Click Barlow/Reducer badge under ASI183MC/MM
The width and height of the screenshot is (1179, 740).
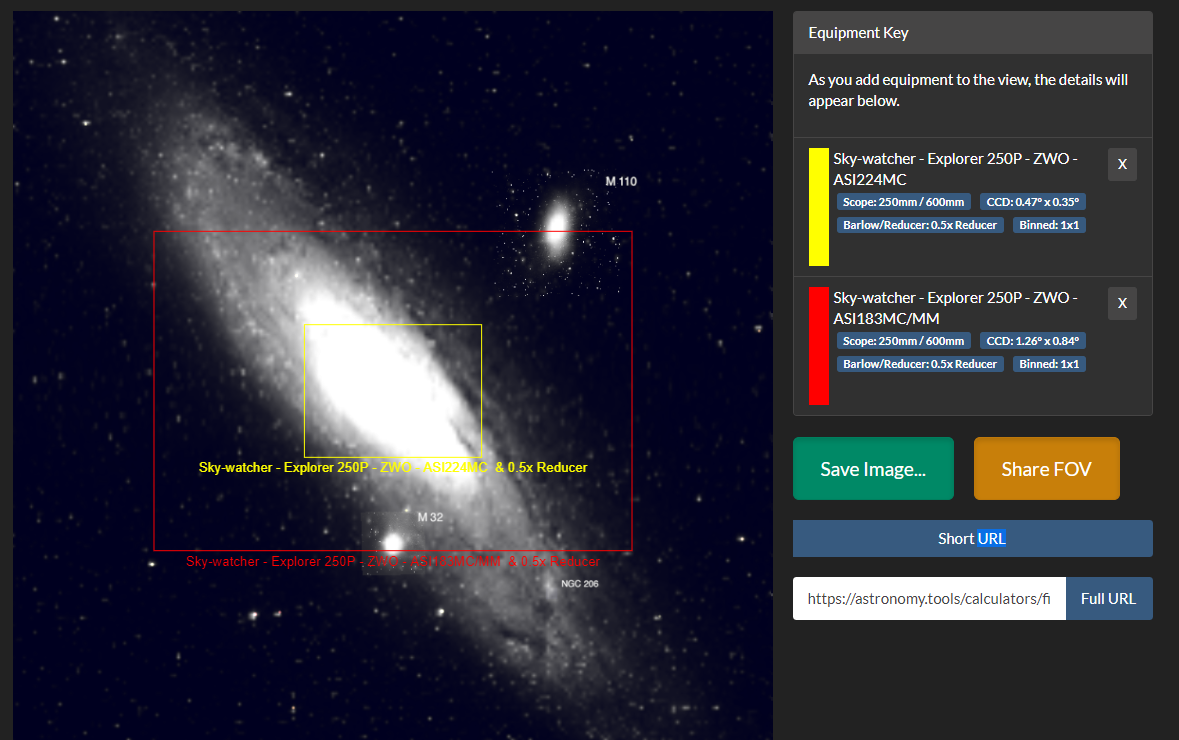coord(920,364)
